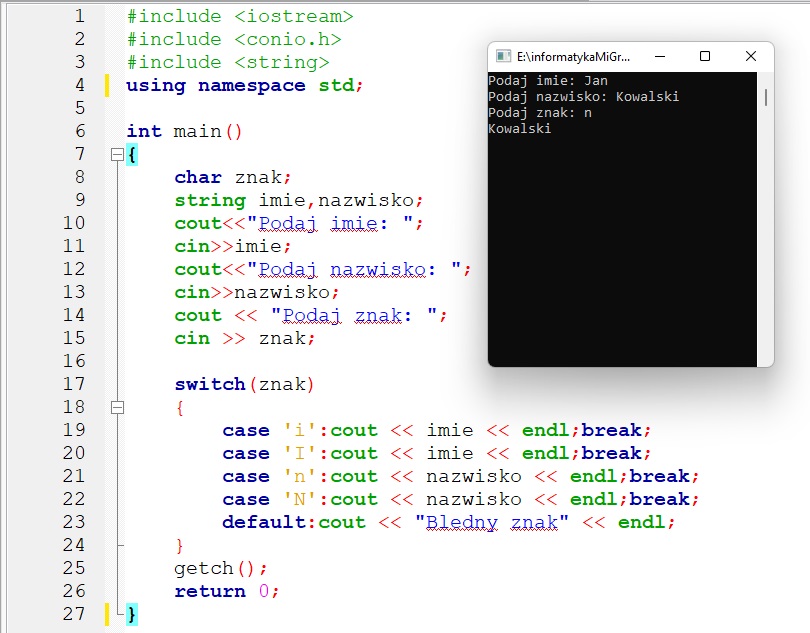Click the "cin>>nazwisko;" statement
The image size is (810, 633).
click(x=257, y=292)
